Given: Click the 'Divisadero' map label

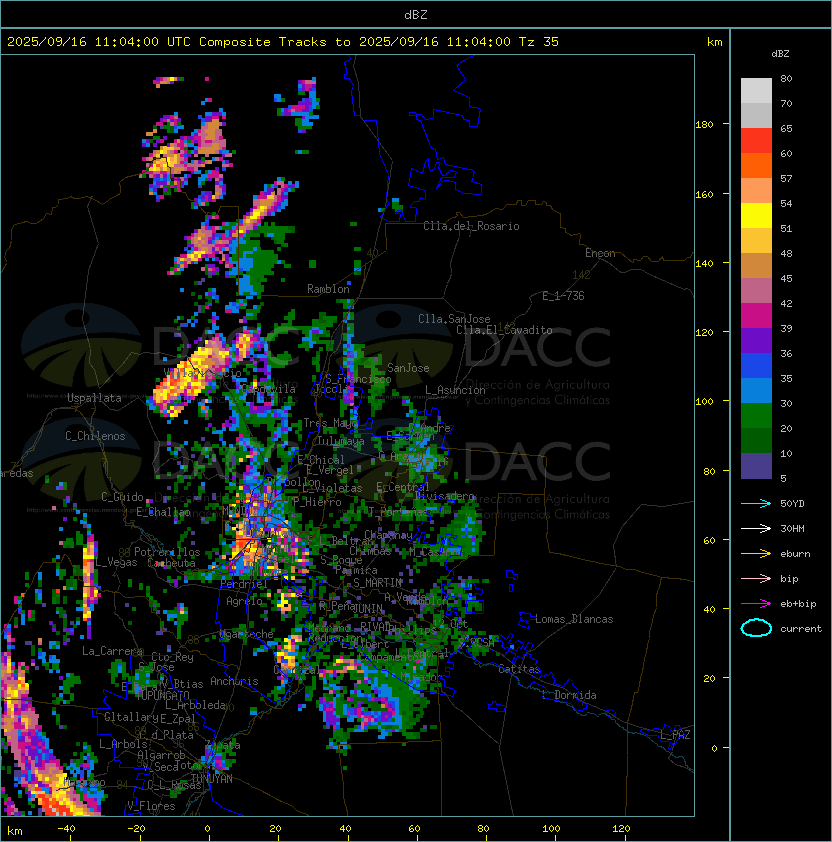Looking at the screenshot, I should coord(444,496).
